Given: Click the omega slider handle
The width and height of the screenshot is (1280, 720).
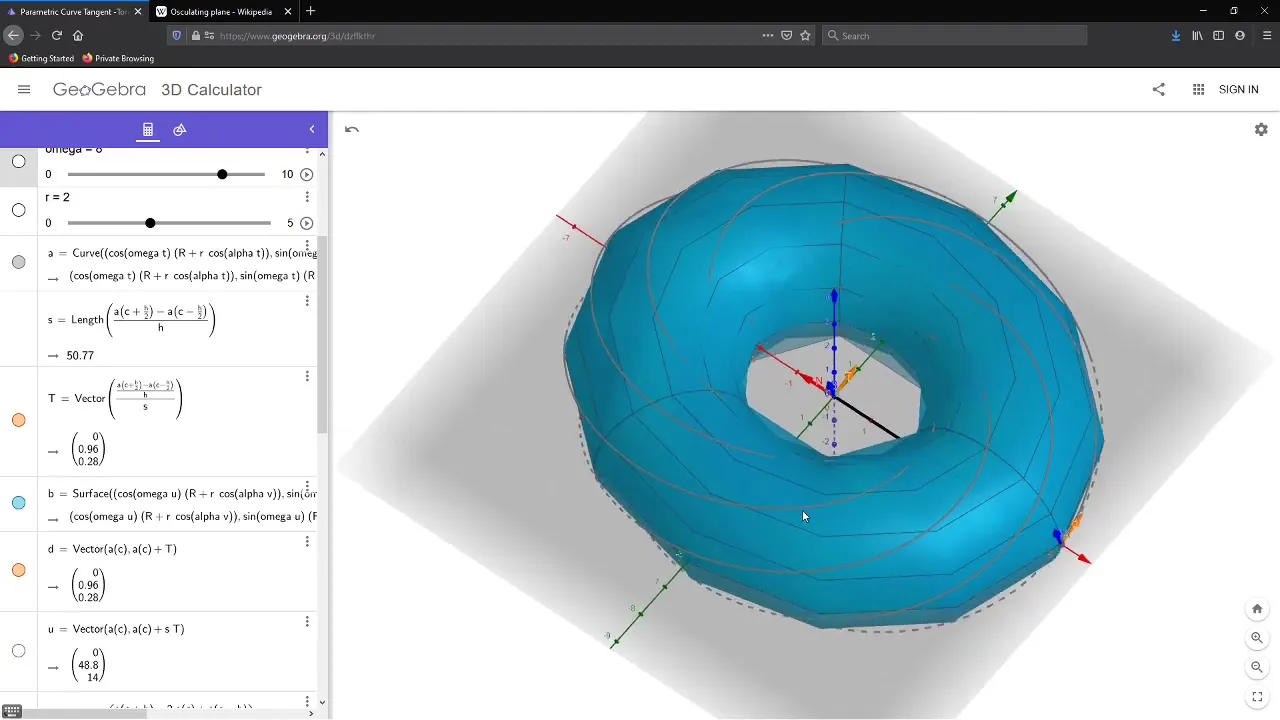Looking at the screenshot, I should pyautogui.click(x=222, y=174).
